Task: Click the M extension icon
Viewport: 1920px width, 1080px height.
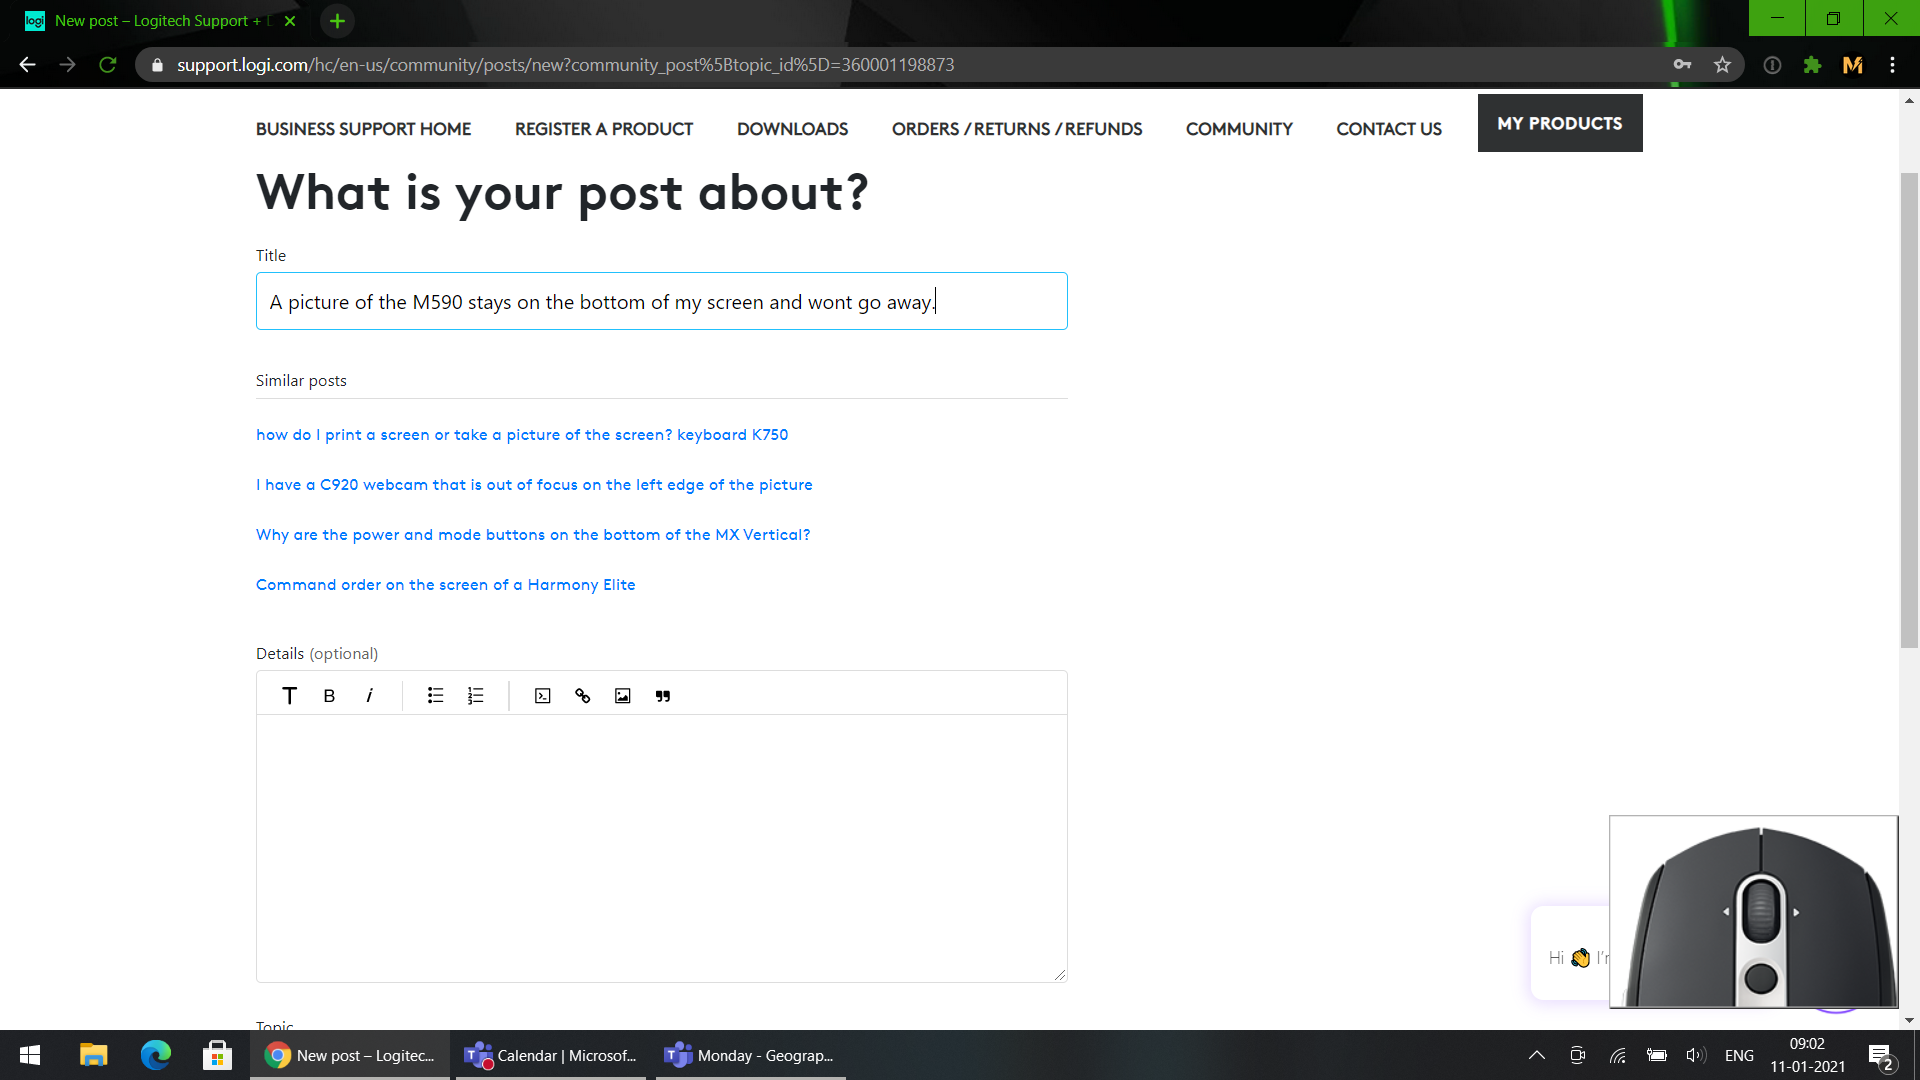Action: 1853,65
